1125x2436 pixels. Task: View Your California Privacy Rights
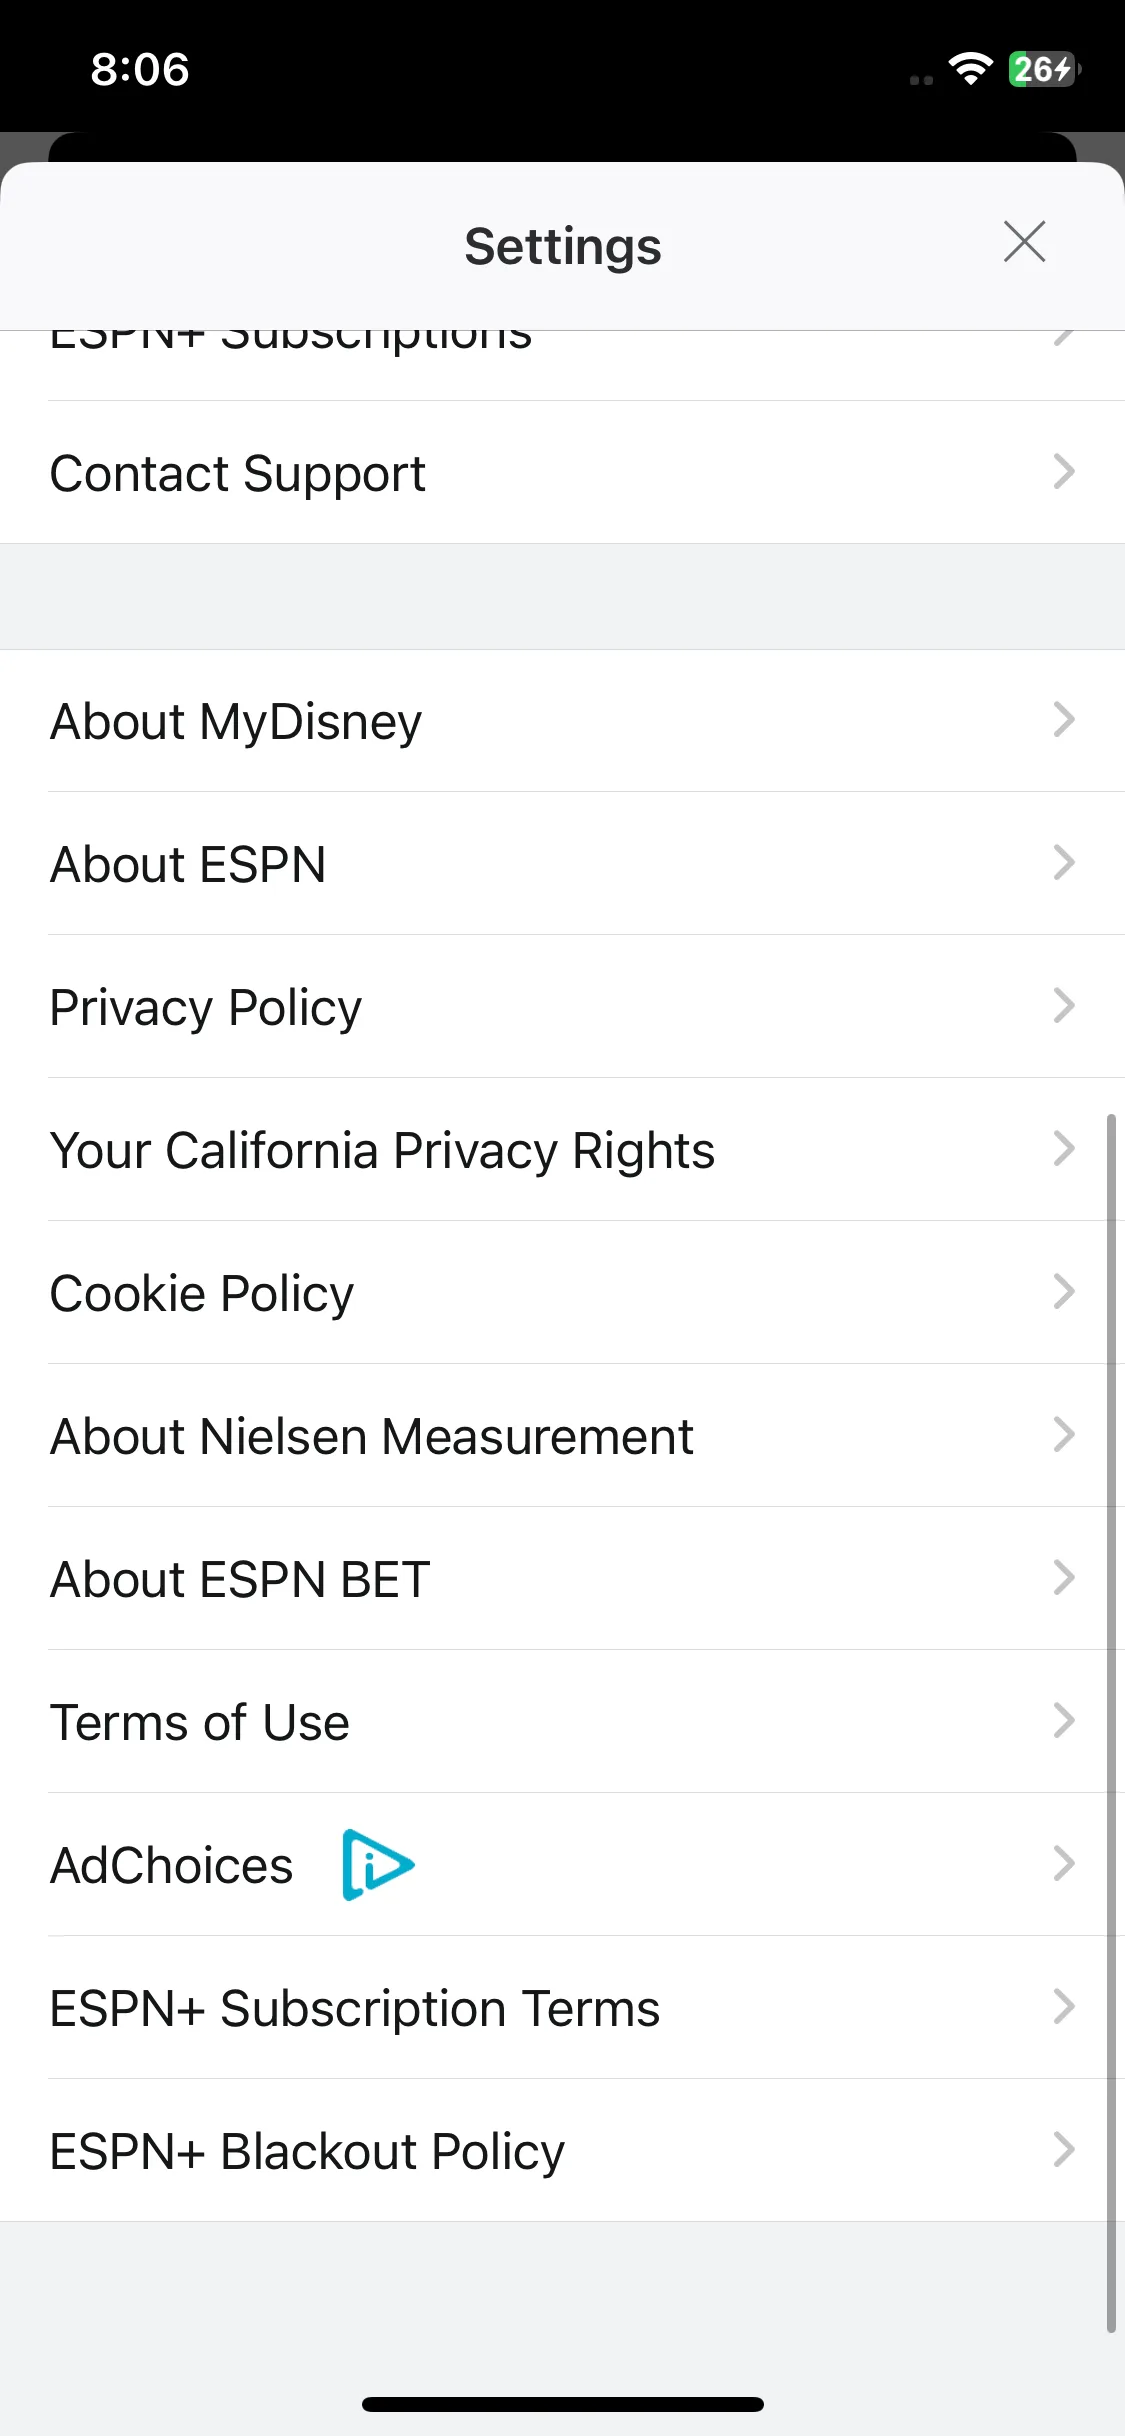coord(562,1150)
